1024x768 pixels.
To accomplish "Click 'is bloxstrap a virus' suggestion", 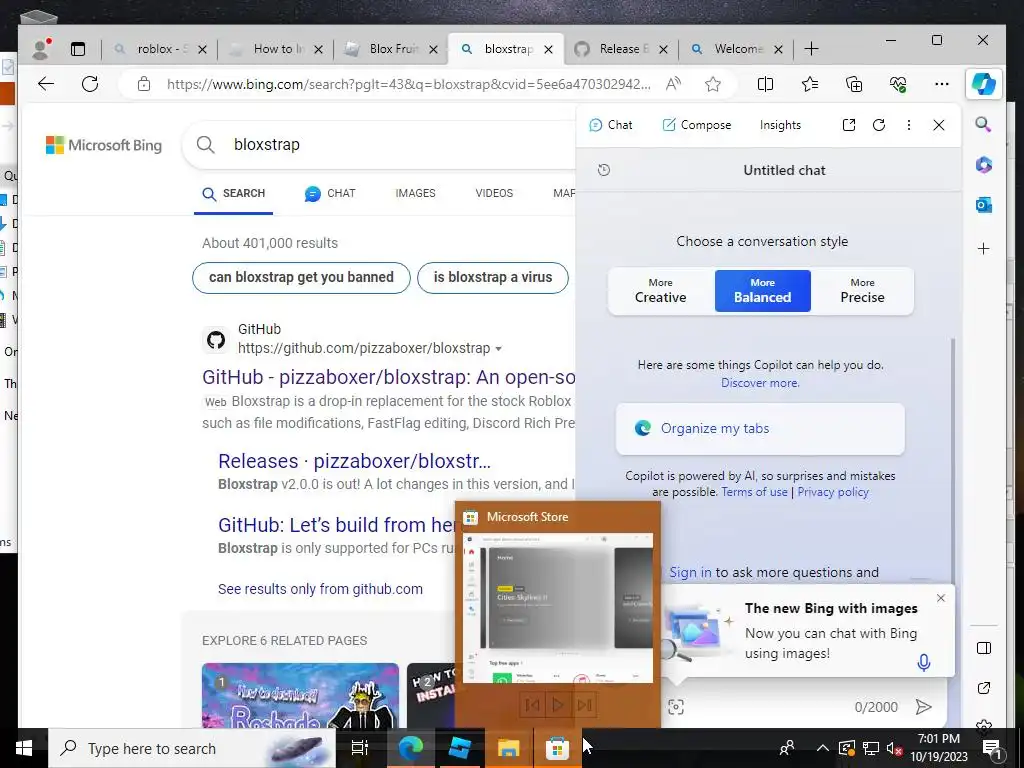I will pos(492,278).
